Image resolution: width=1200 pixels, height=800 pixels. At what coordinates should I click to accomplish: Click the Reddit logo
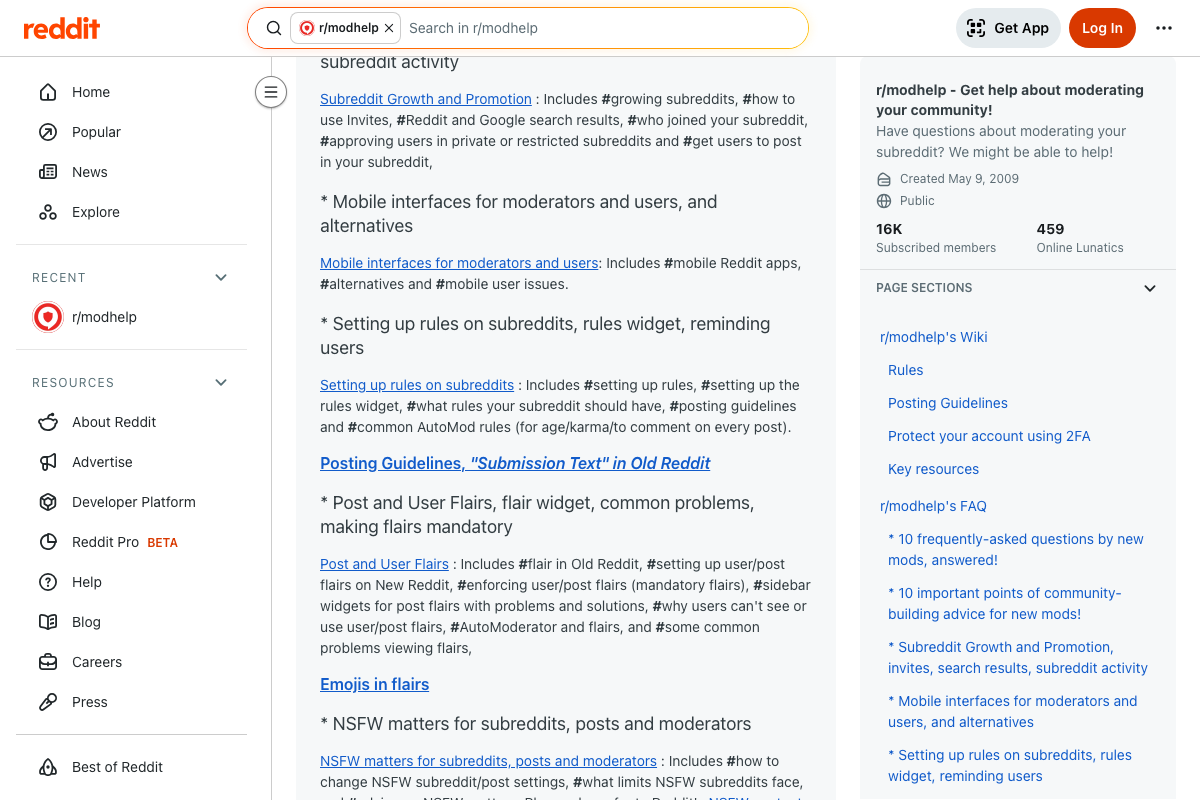[62, 28]
